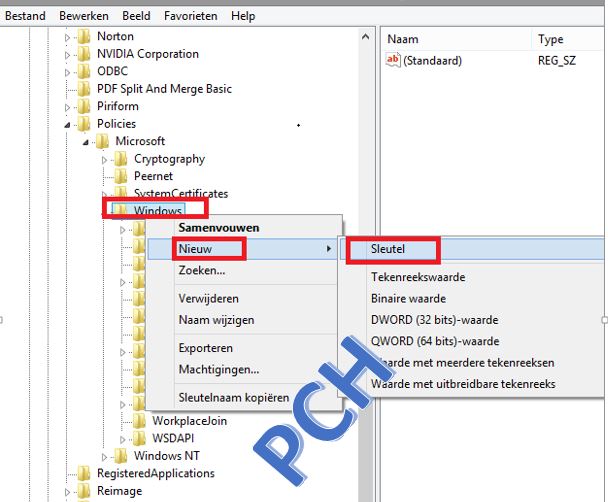The width and height of the screenshot is (608, 502).
Task: Expand the Cryptography key
Action: pos(104,160)
